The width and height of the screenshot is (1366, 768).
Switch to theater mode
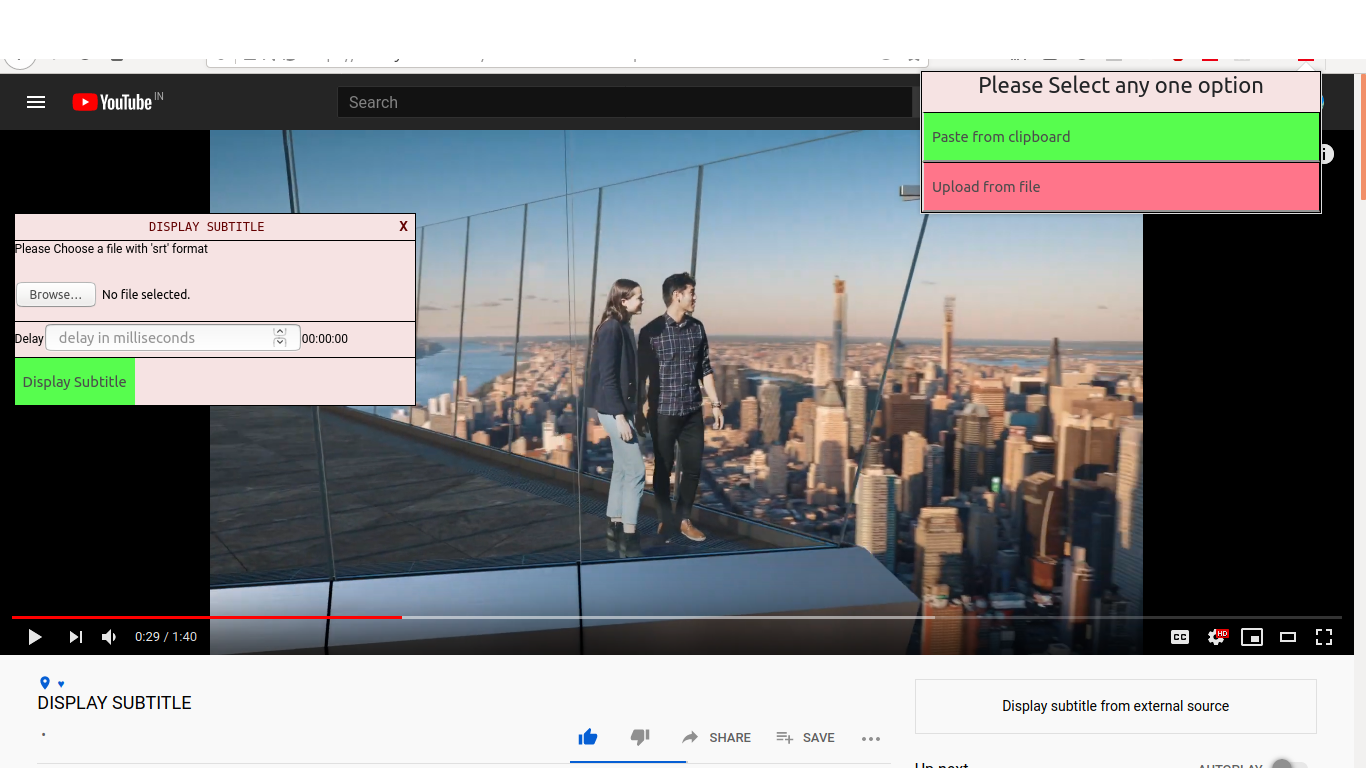[1288, 637]
